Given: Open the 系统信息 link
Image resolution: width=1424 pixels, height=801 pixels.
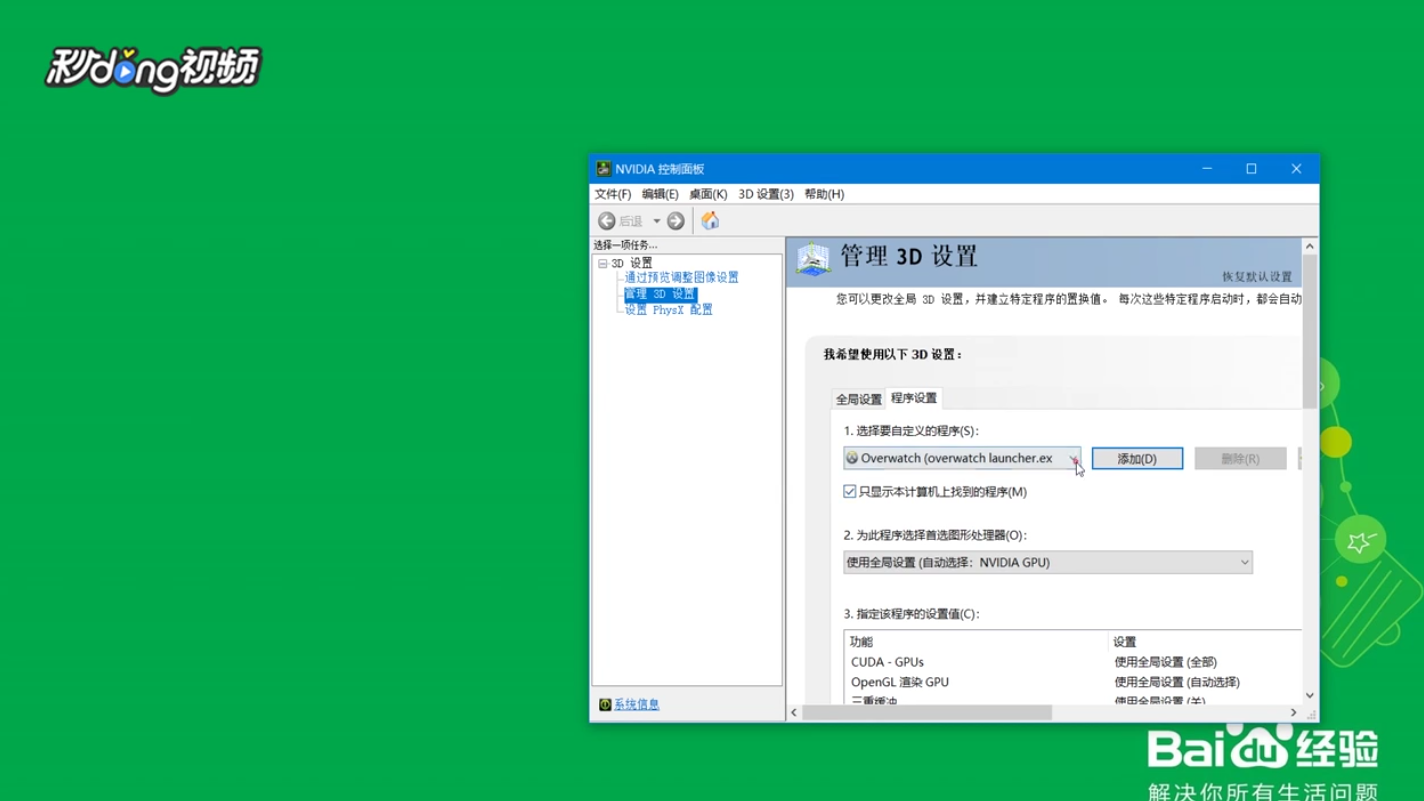Looking at the screenshot, I should click(x=637, y=705).
